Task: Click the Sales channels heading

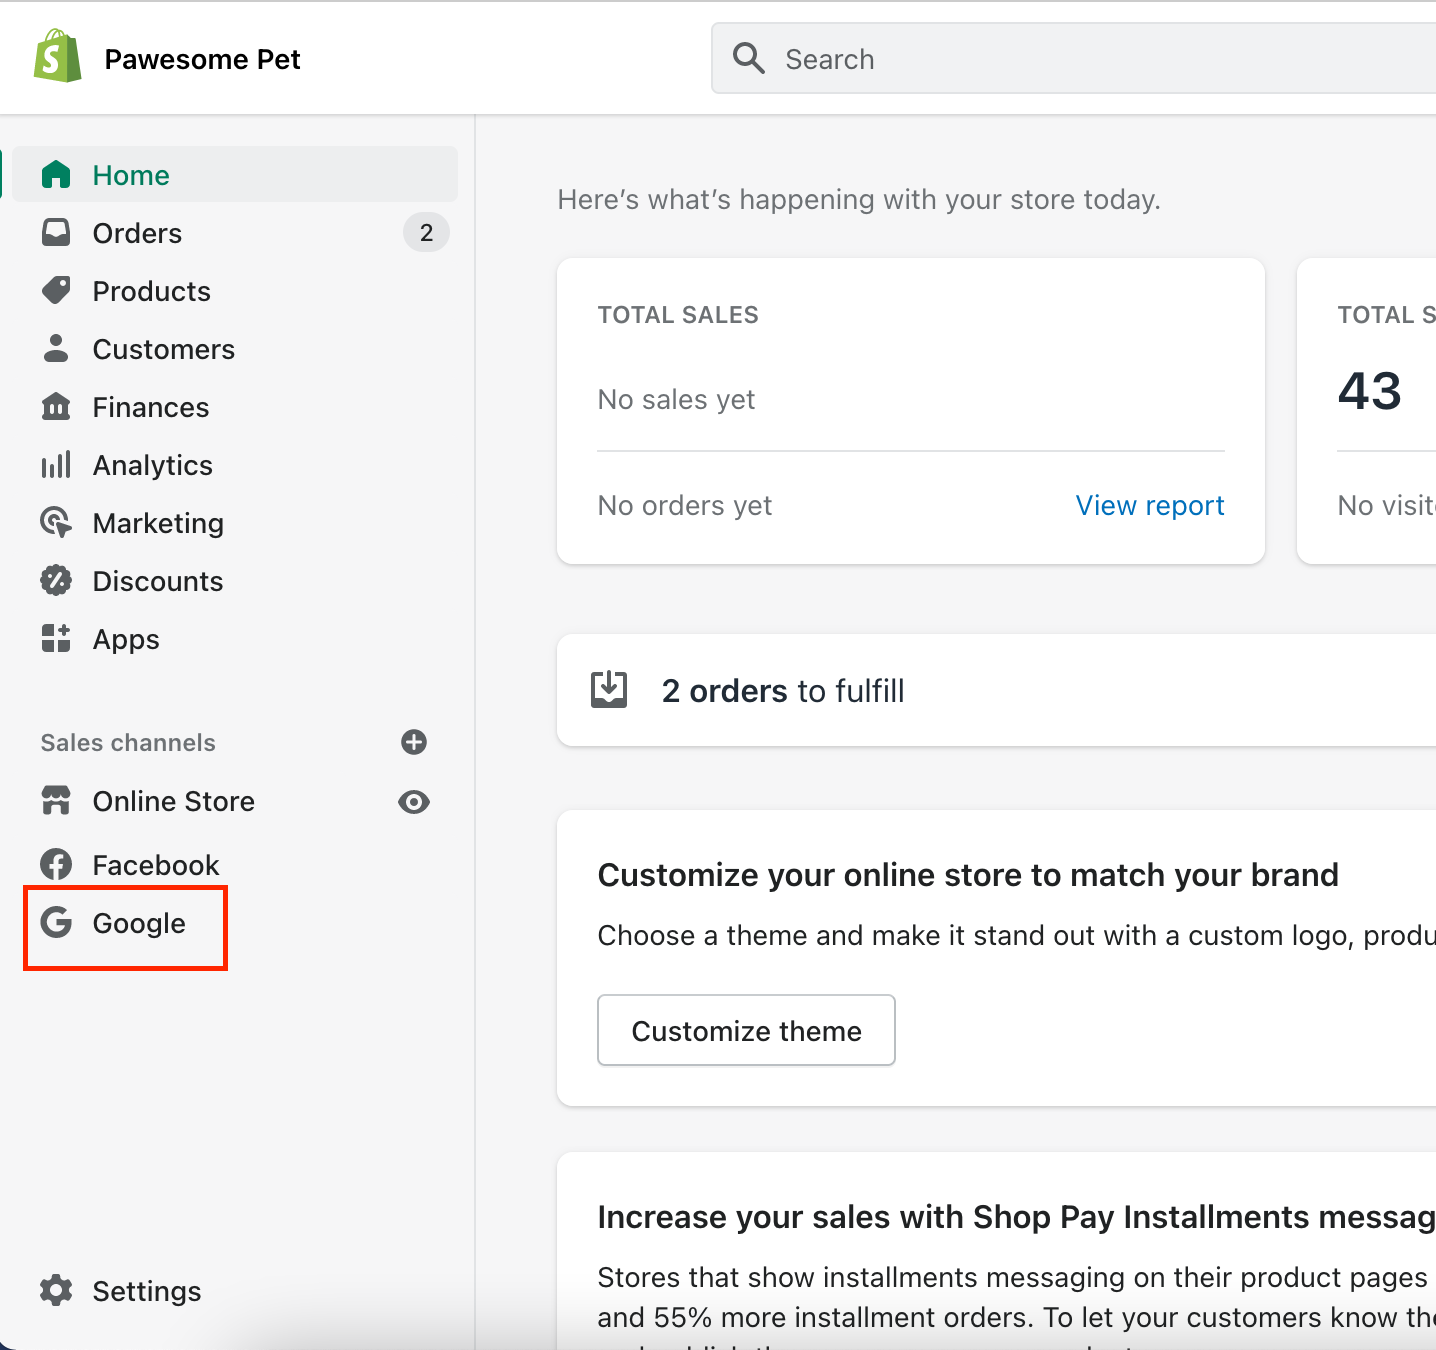Action: click(x=128, y=742)
